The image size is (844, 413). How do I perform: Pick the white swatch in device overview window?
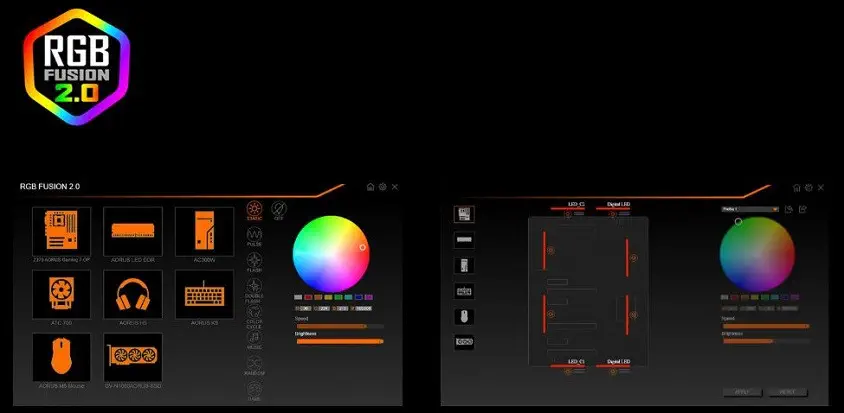(x=298, y=297)
